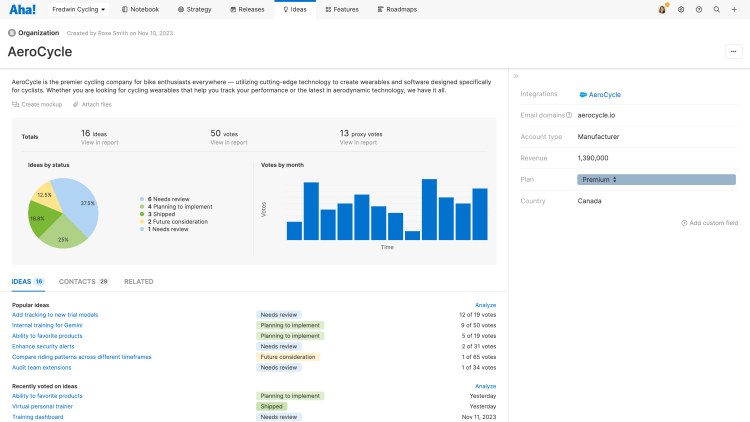Open the Releases menu

click(247, 10)
